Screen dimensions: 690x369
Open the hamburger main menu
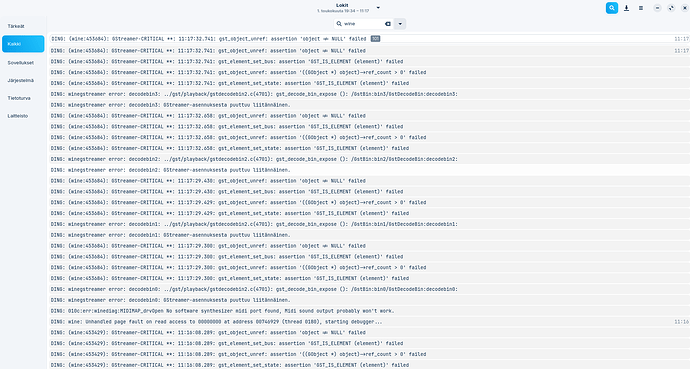(x=641, y=8)
